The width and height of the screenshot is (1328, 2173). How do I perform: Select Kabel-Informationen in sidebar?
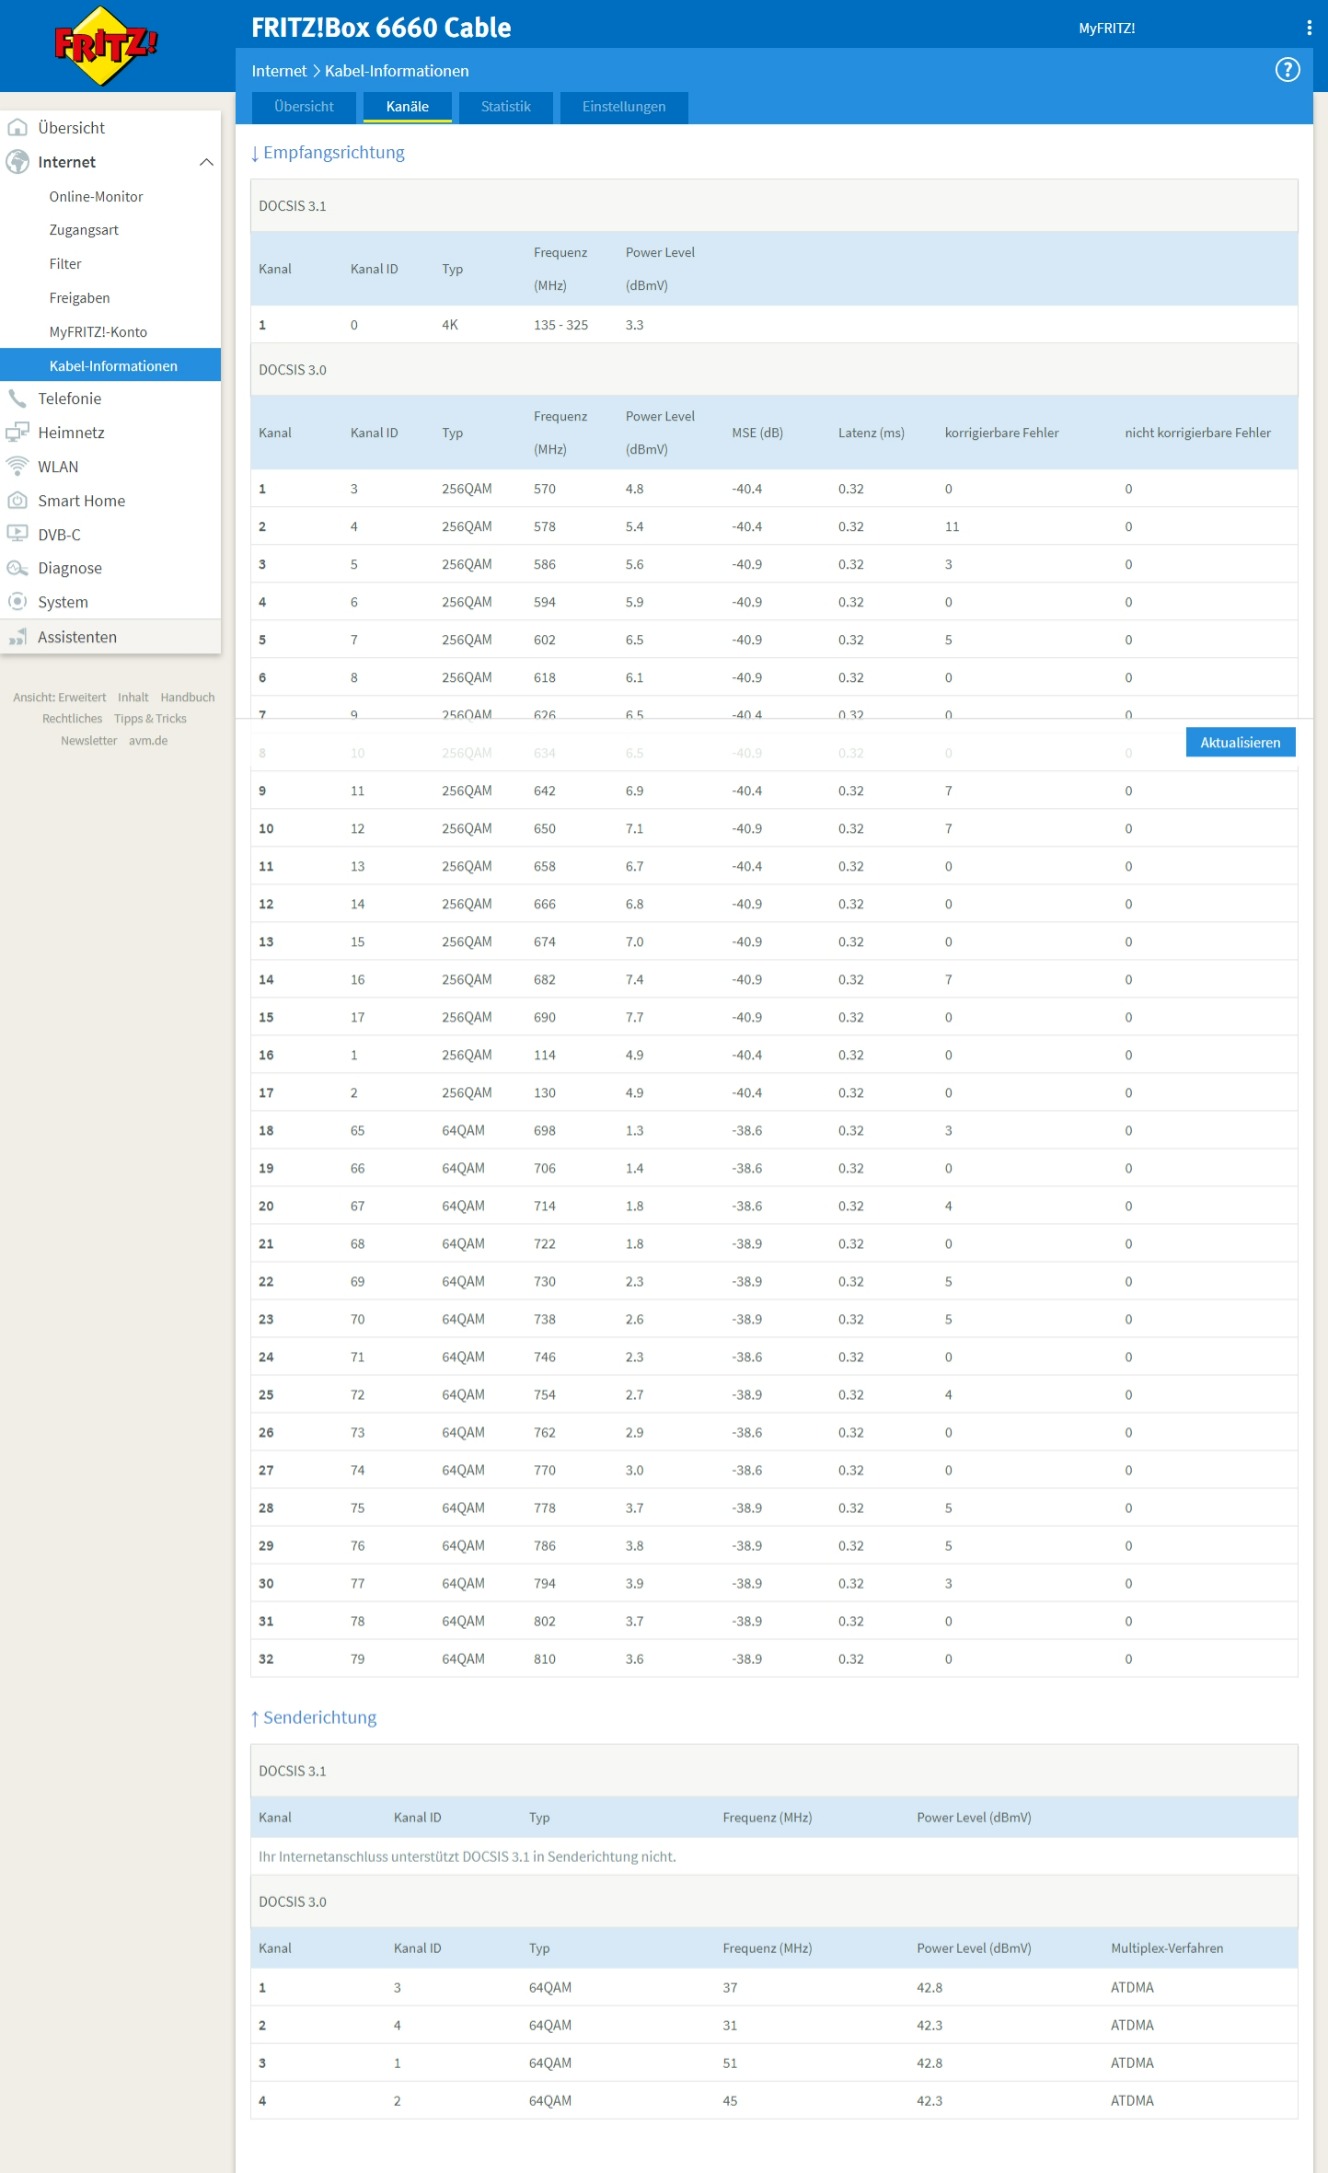(x=110, y=365)
